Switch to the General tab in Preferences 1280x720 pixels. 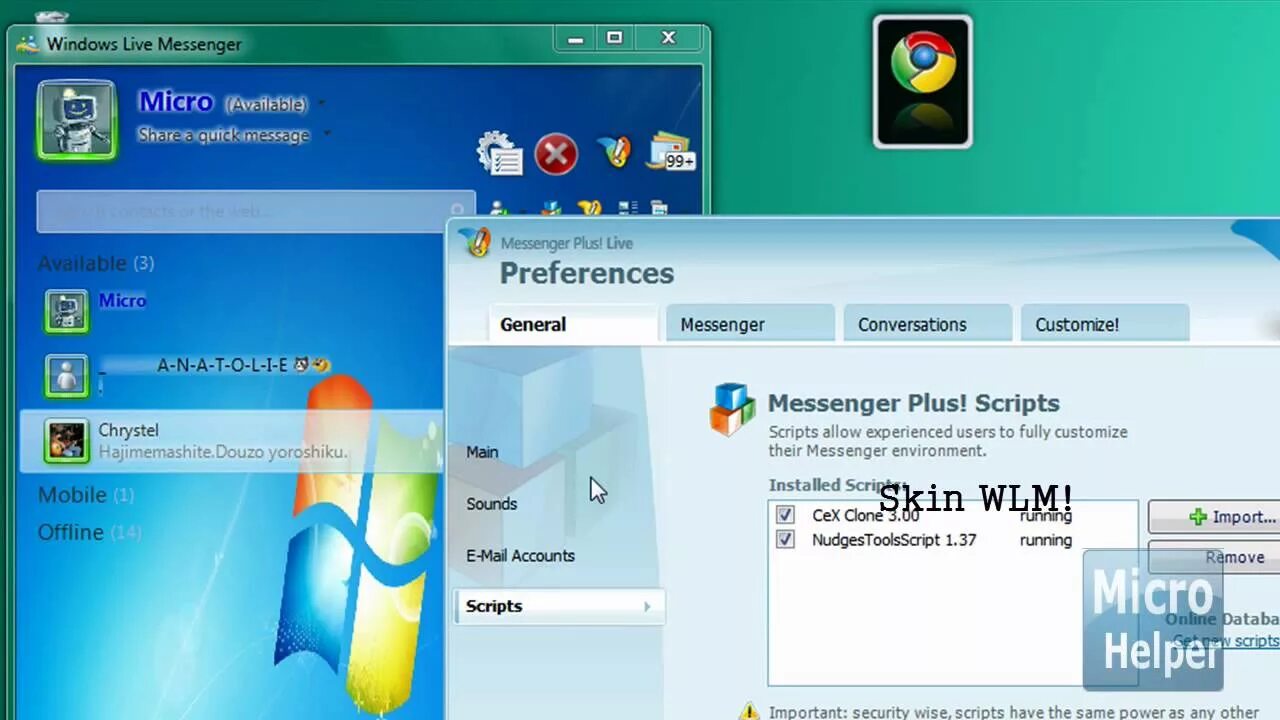tap(573, 324)
